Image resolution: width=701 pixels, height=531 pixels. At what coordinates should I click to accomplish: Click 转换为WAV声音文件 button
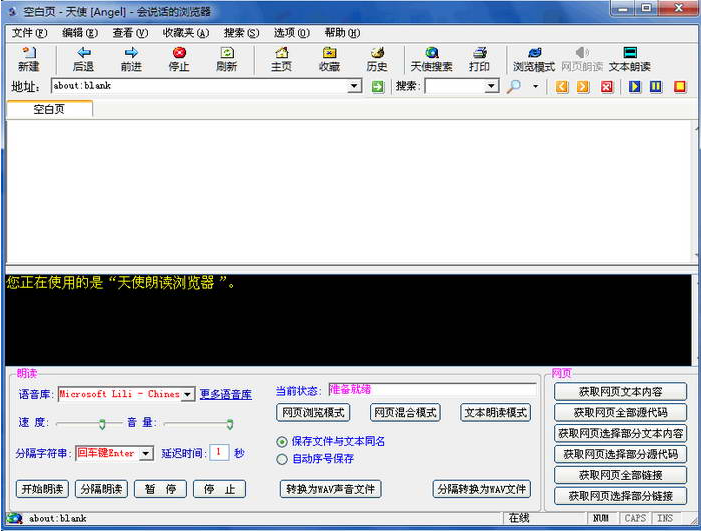(330, 489)
